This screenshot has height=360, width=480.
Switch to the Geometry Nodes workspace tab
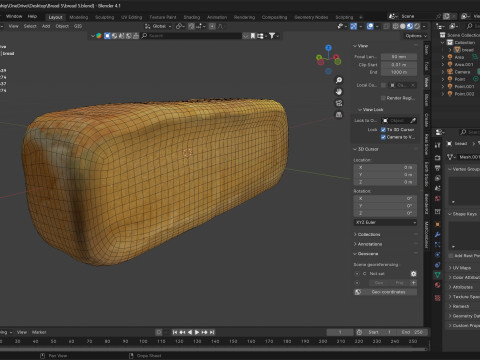(311, 17)
